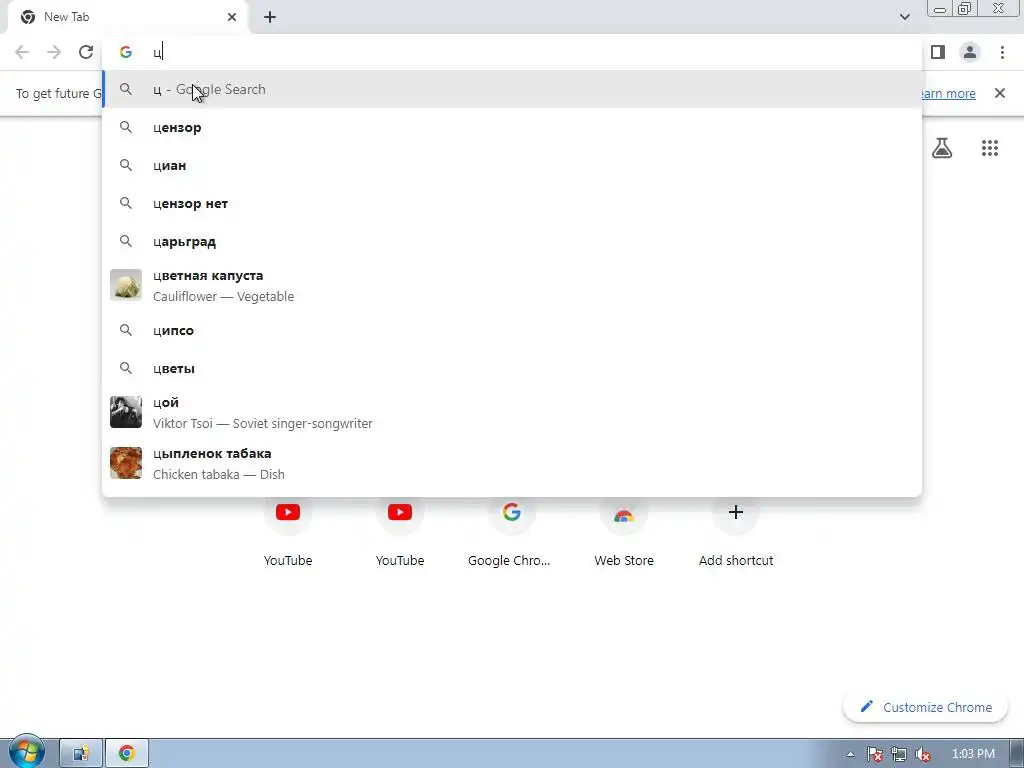1024x768 pixels.
Task: Expand the tab search chevron
Action: point(904,17)
